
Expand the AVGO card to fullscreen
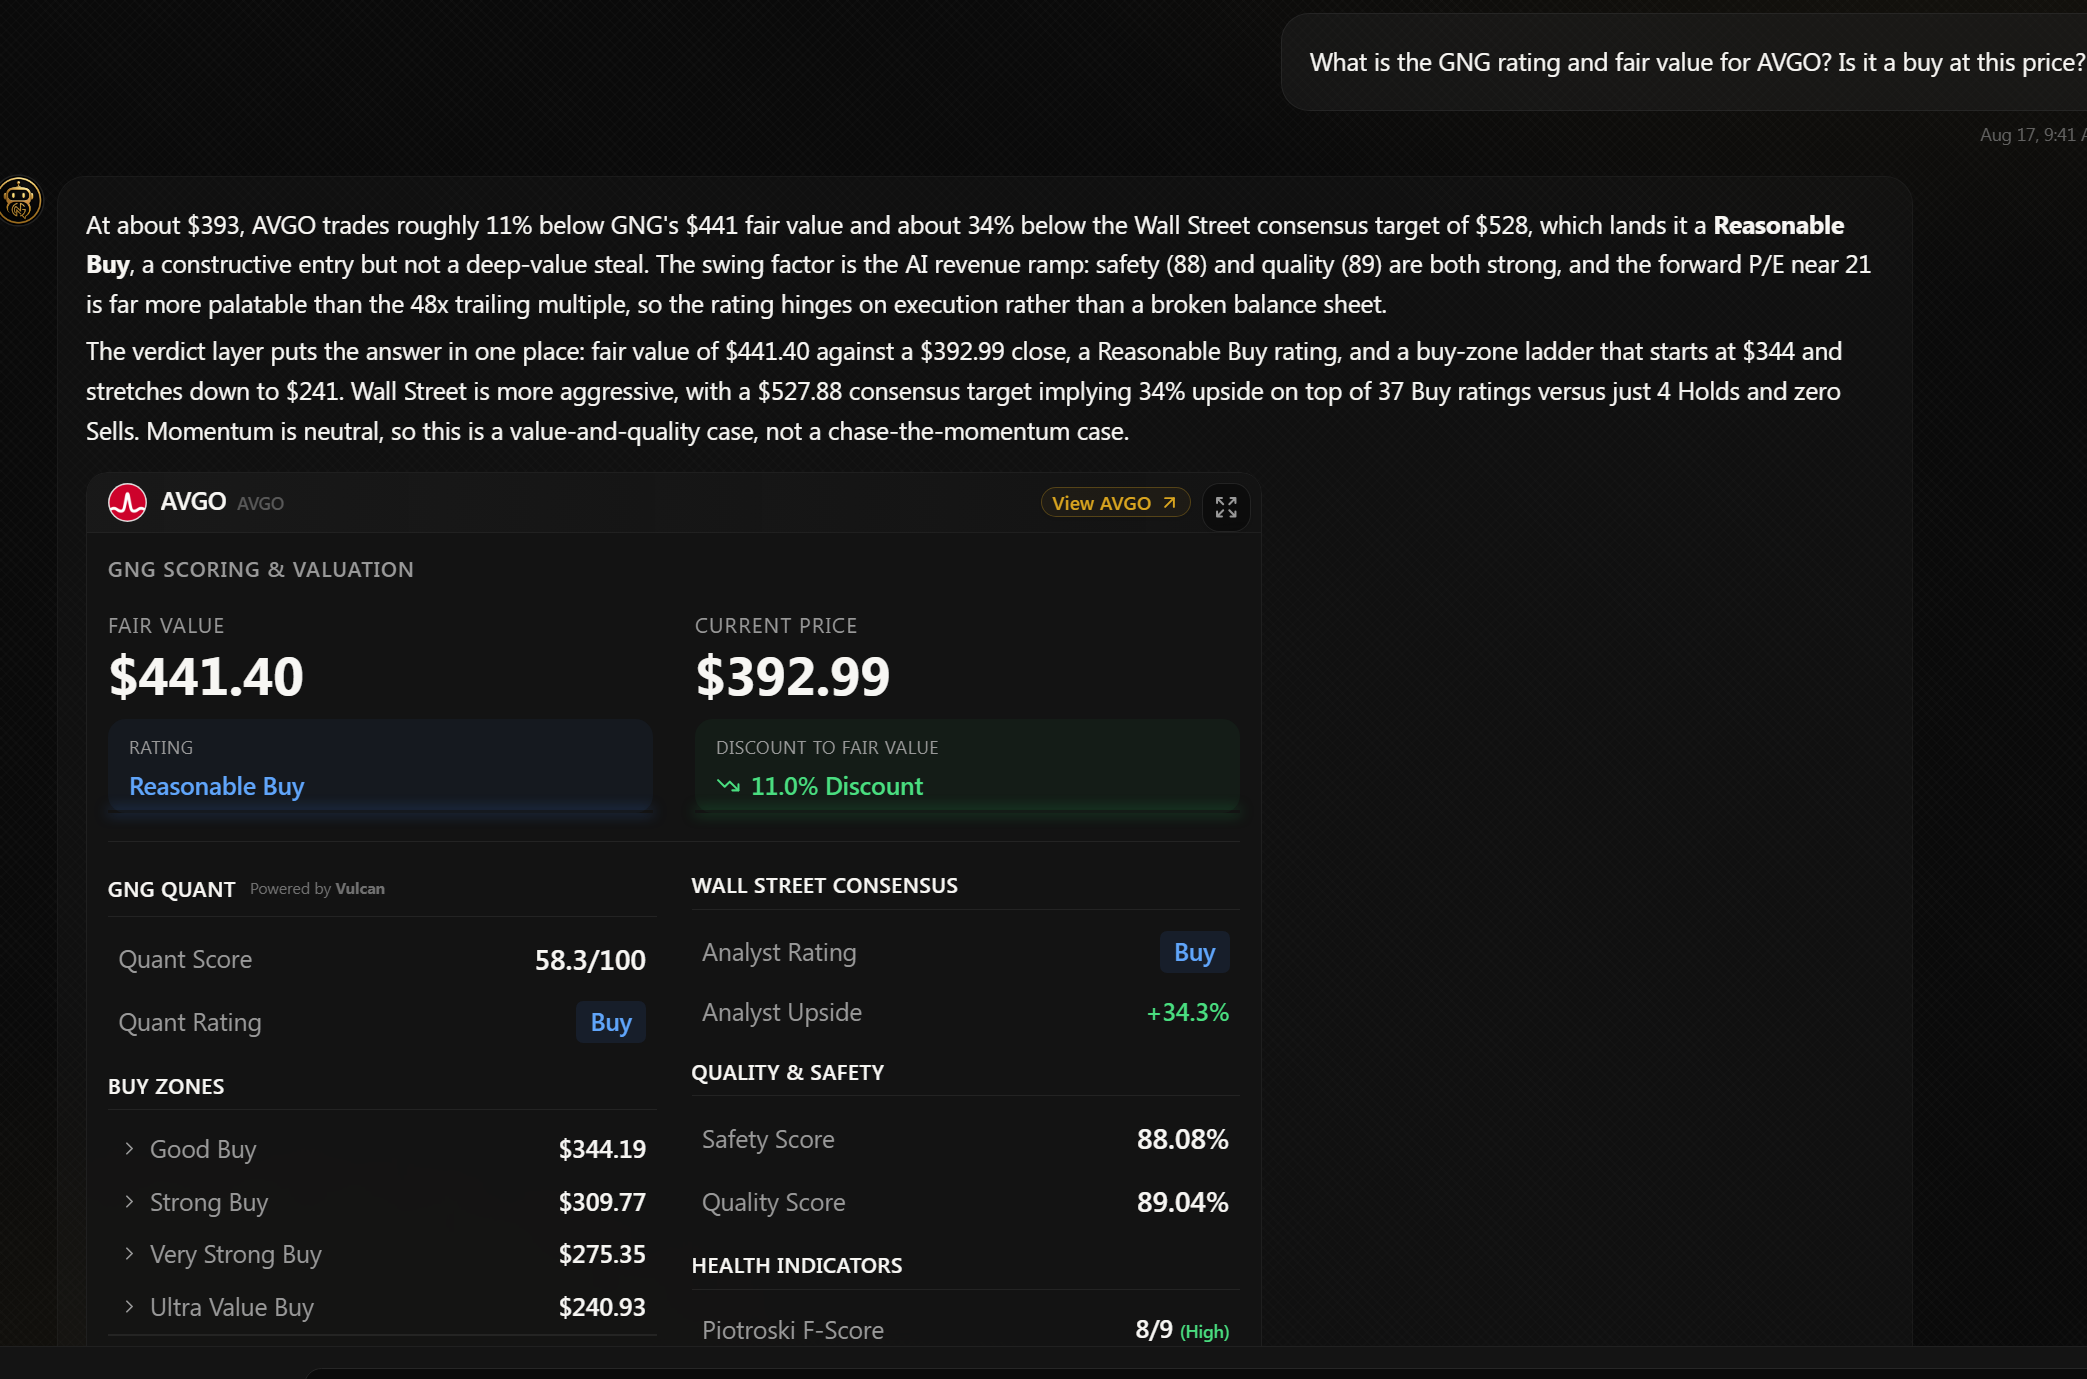tap(1226, 507)
